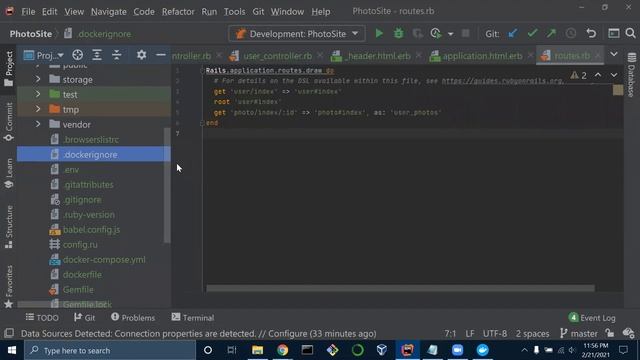Open the File menu
Viewport: 640px width, 360px height.
[x=28, y=11]
